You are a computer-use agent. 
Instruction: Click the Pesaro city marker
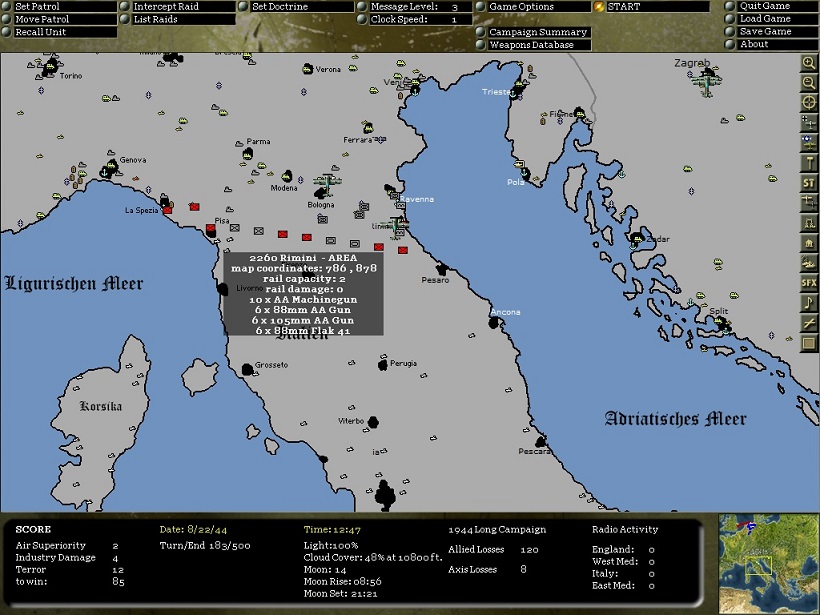click(x=442, y=270)
